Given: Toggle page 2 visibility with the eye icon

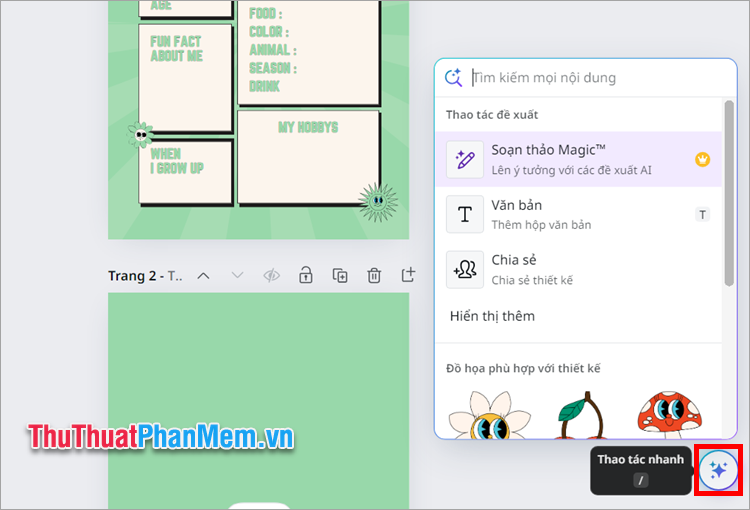Looking at the screenshot, I should pyautogui.click(x=271, y=275).
